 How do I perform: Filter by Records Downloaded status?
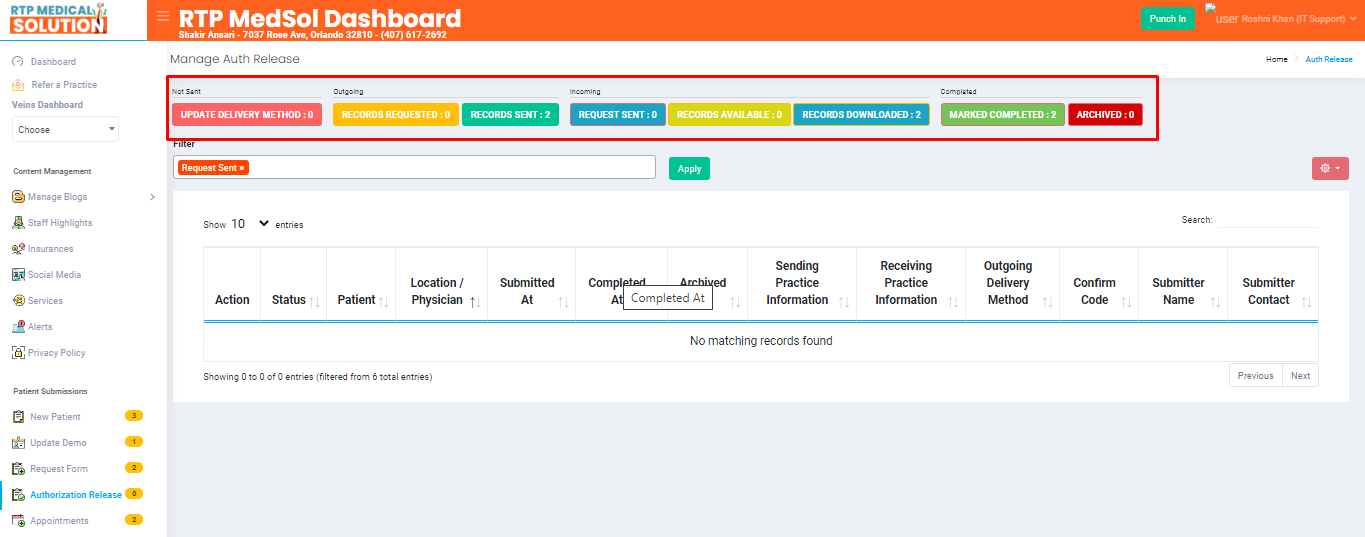[x=862, y=115]
